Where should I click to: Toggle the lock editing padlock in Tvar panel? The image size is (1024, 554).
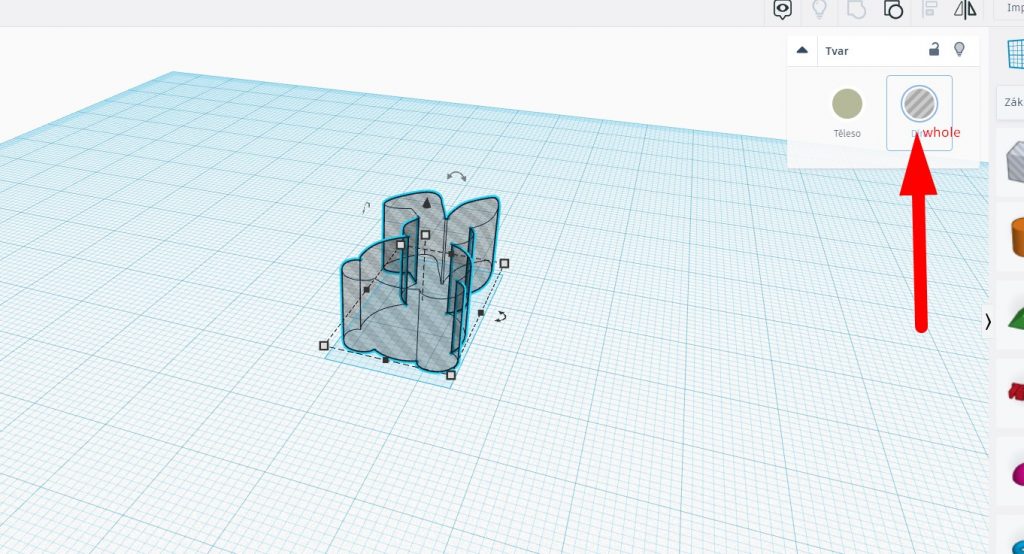(934, 49)
